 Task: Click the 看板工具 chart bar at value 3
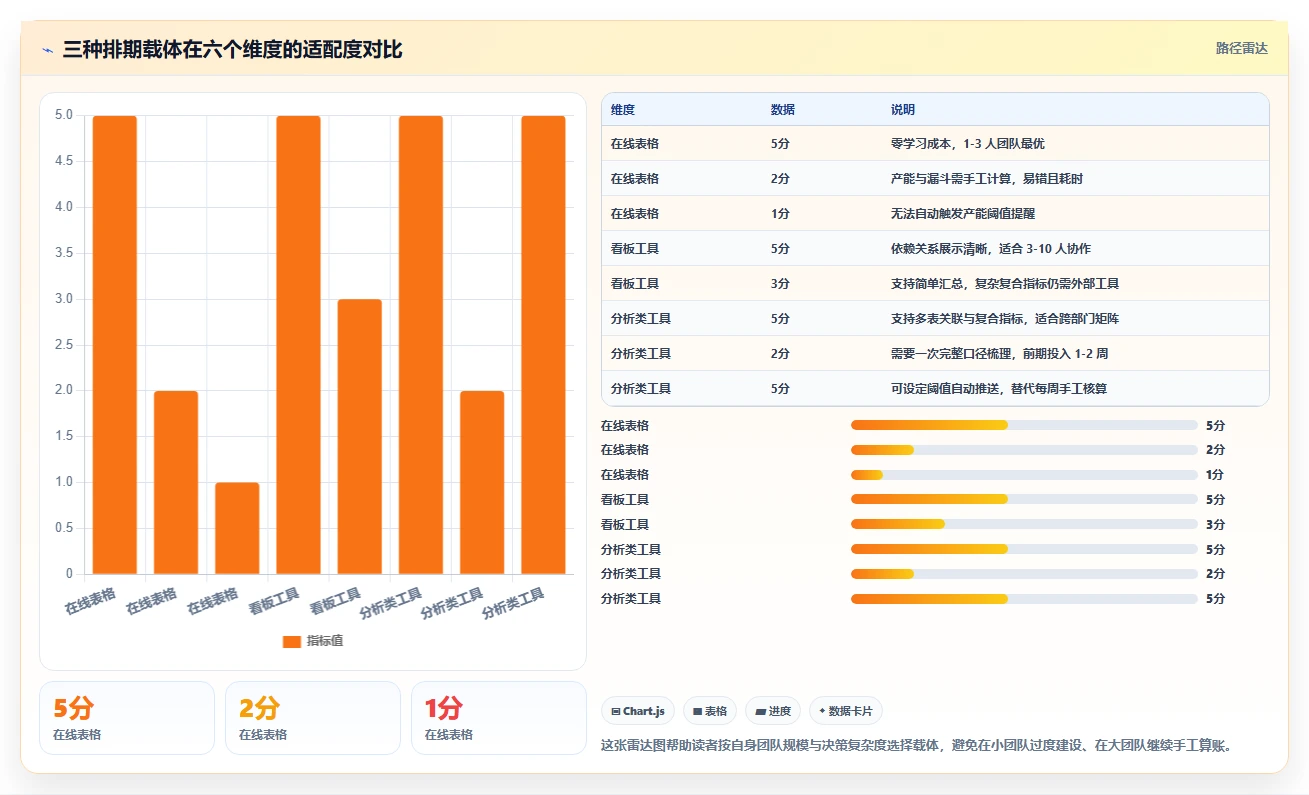[360, 437]
